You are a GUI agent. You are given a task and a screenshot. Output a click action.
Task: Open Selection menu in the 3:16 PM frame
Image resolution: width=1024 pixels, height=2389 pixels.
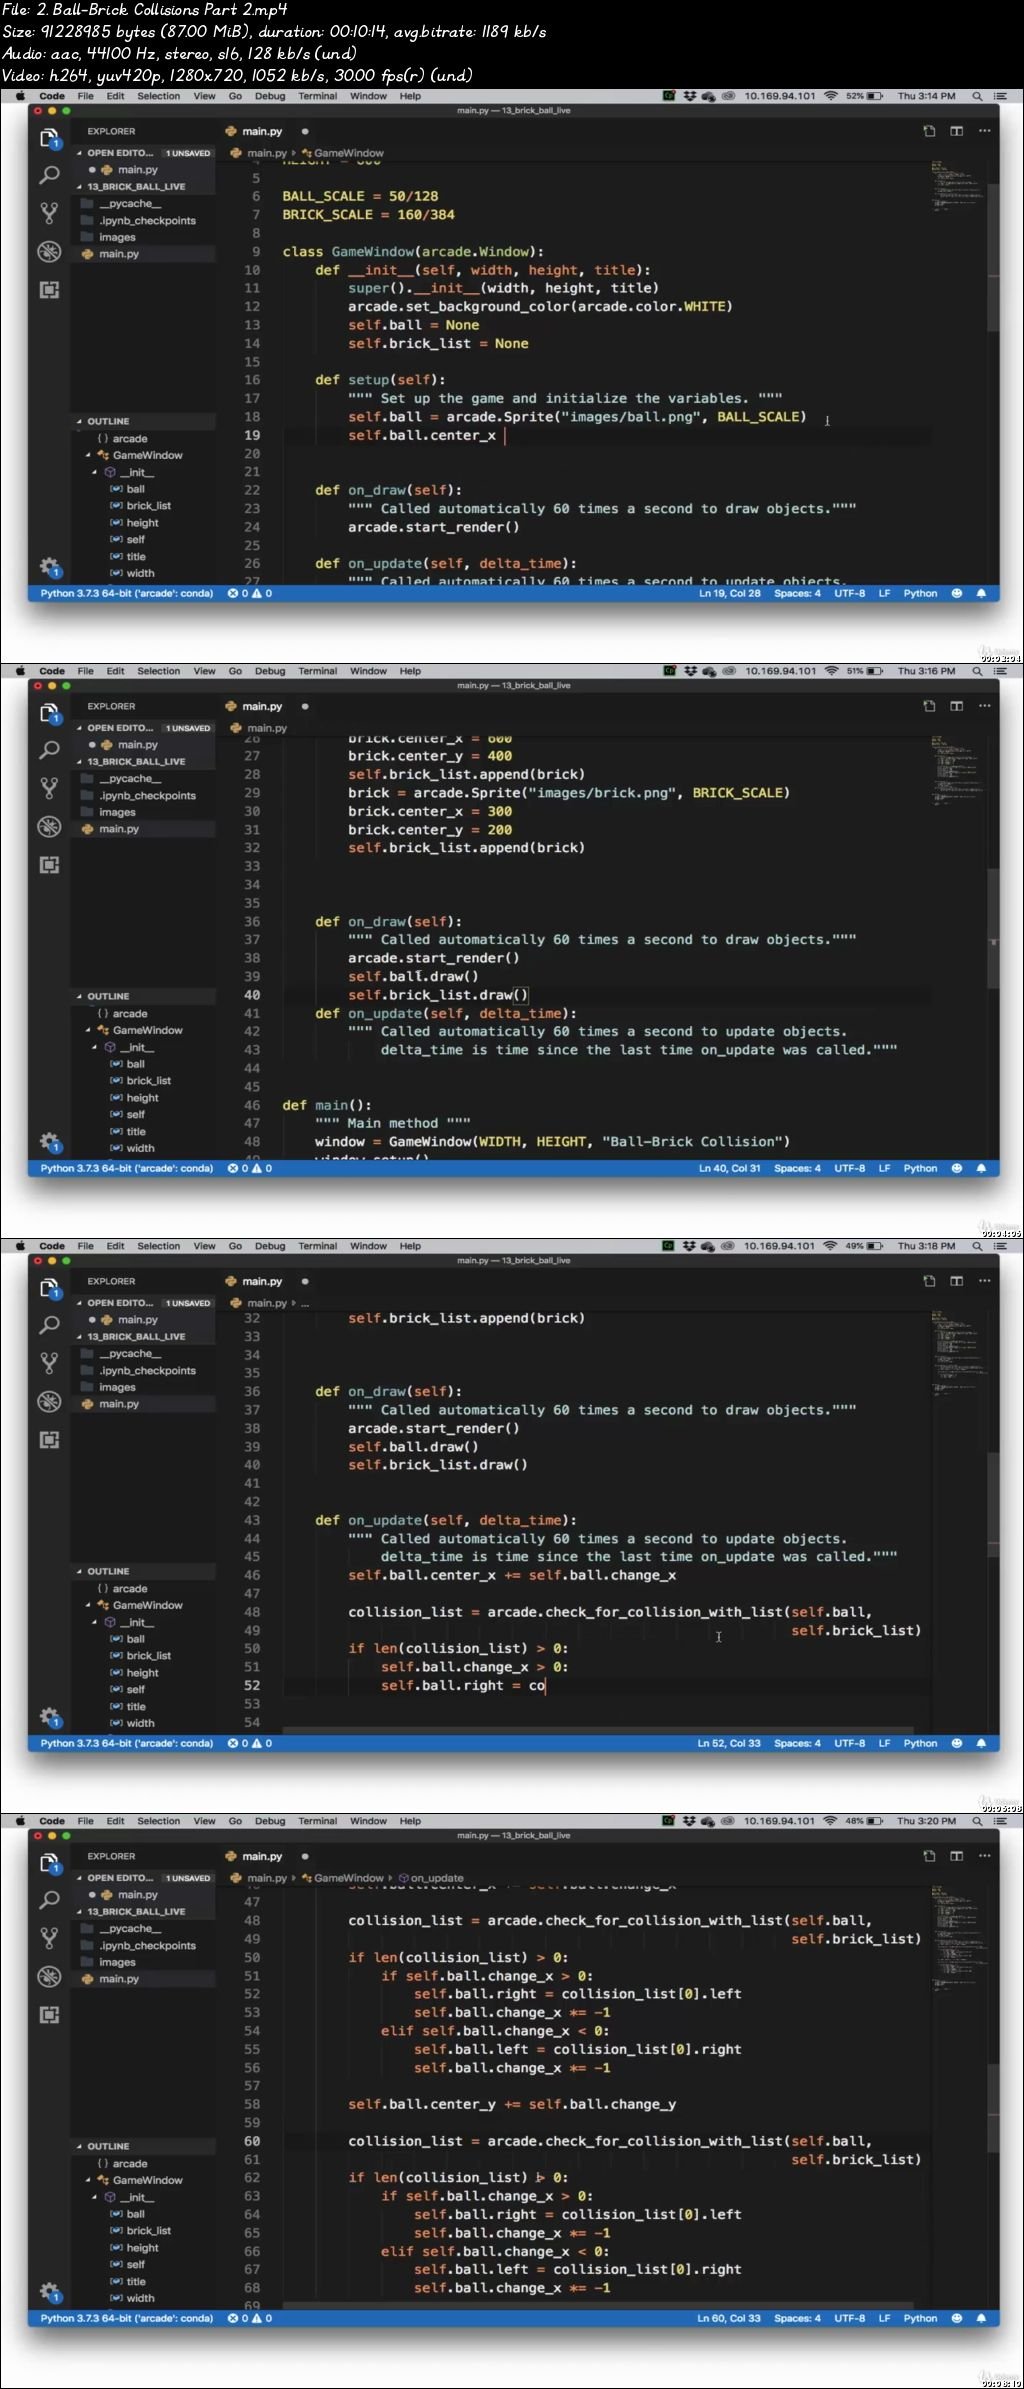tap(159, 671)
